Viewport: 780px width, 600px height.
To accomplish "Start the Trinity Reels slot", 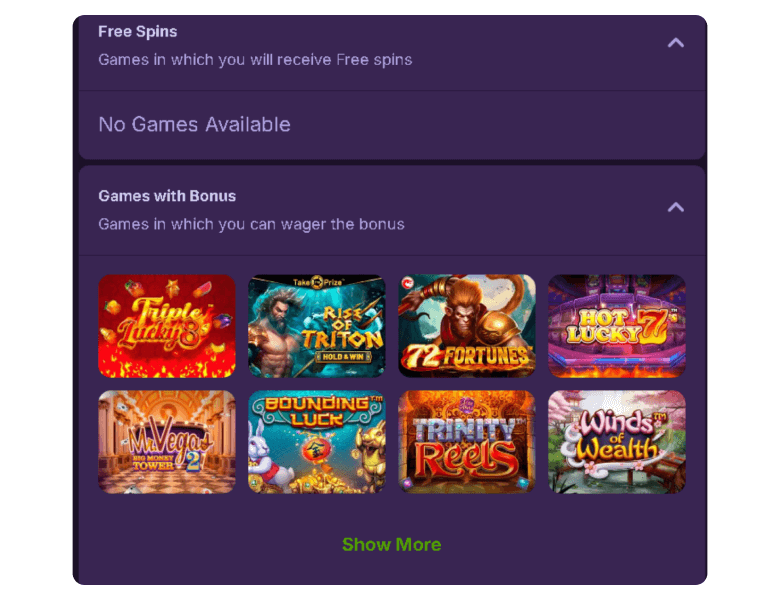I will click(467, 441).
